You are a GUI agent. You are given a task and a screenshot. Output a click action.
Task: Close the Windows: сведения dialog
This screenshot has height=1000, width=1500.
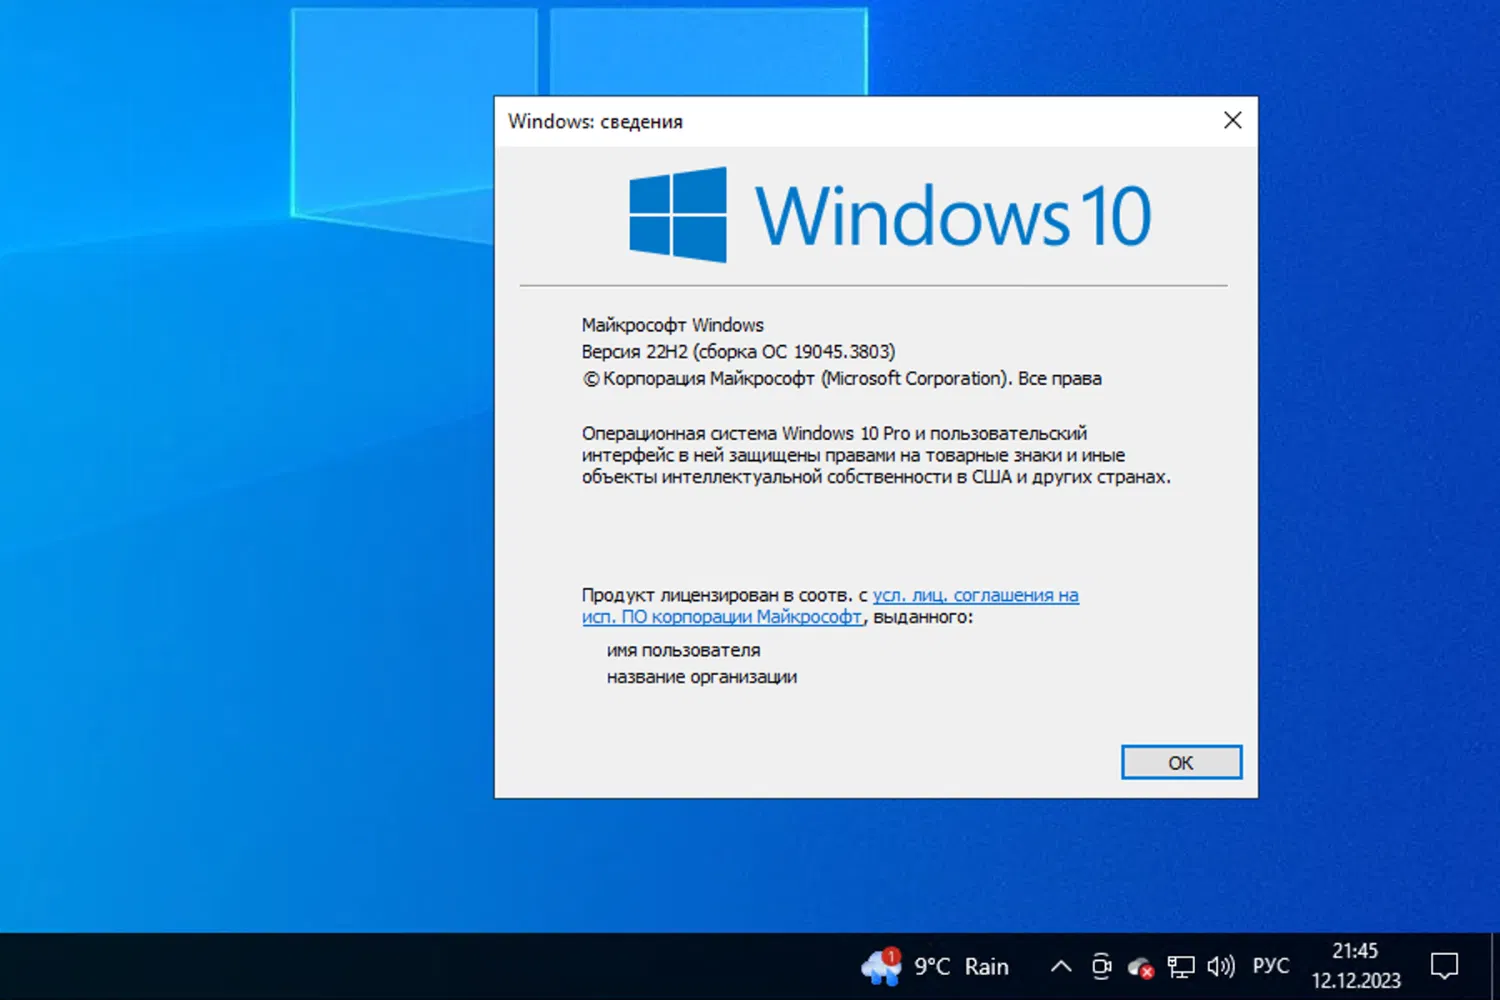(1232, 120)
